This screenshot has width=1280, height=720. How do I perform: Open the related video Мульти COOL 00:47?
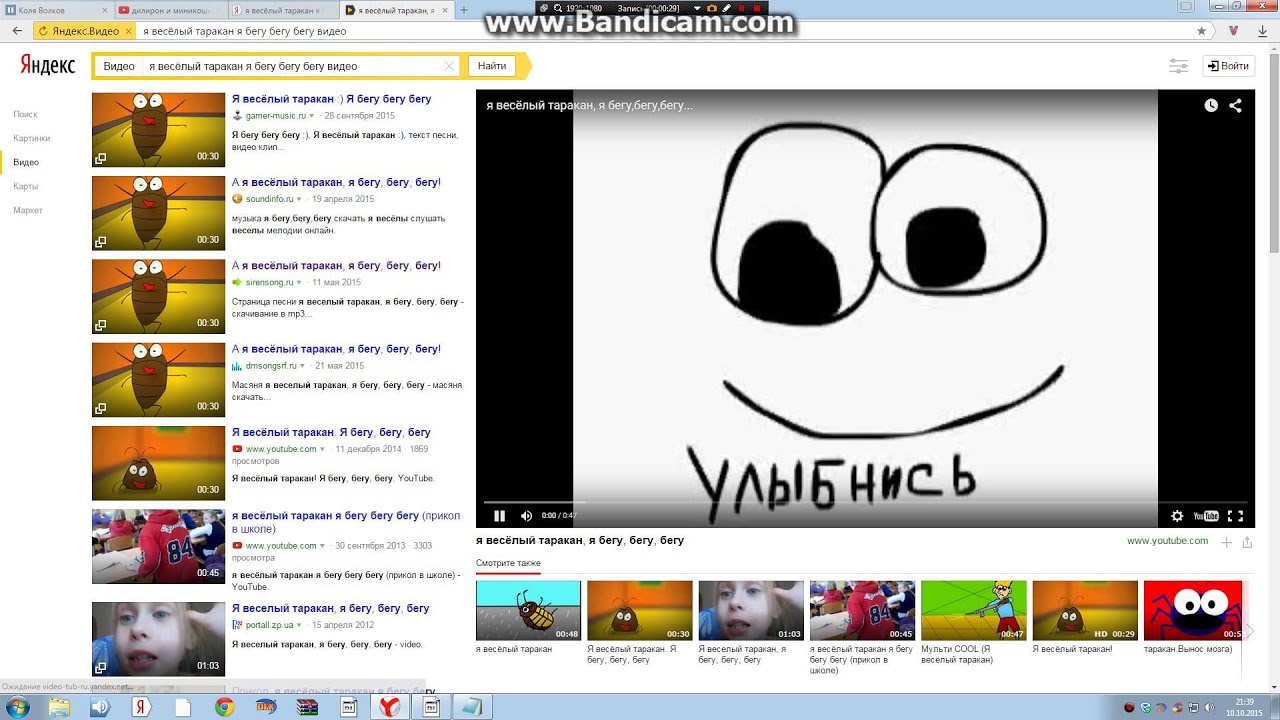click(973, 610)
